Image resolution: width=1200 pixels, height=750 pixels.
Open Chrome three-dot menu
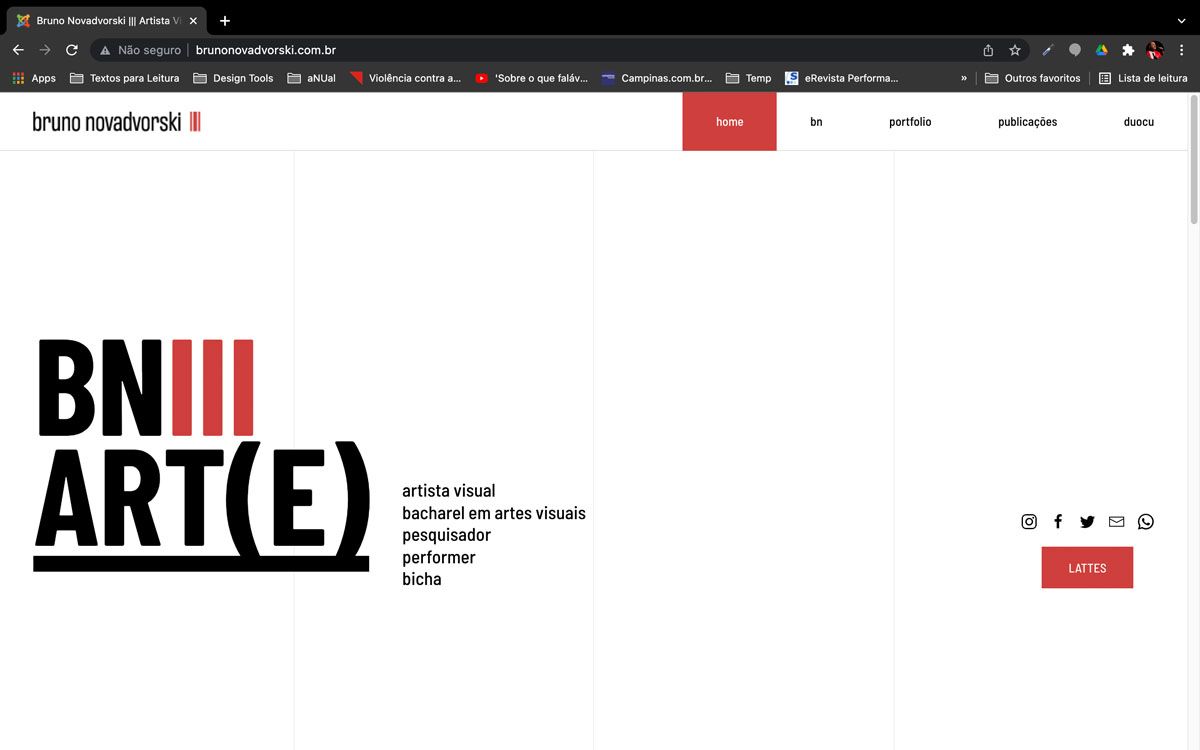point(1182,50)
